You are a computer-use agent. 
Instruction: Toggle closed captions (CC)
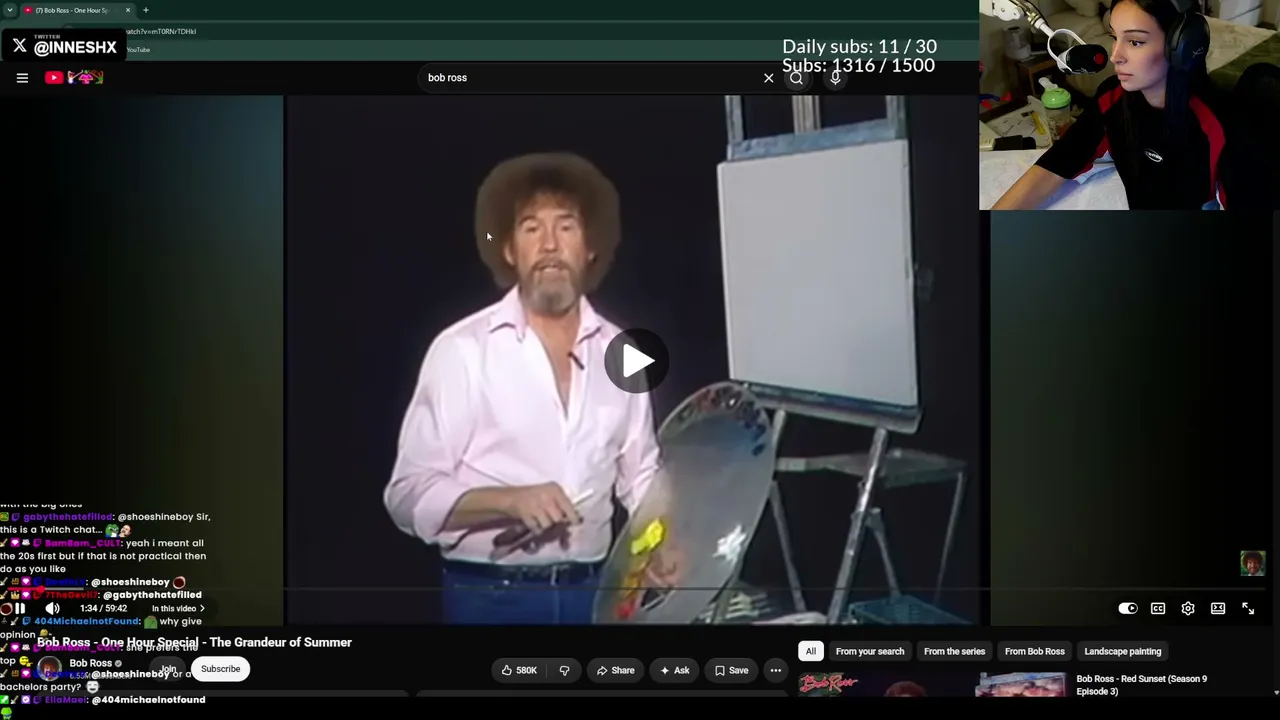coord(1158,608)
